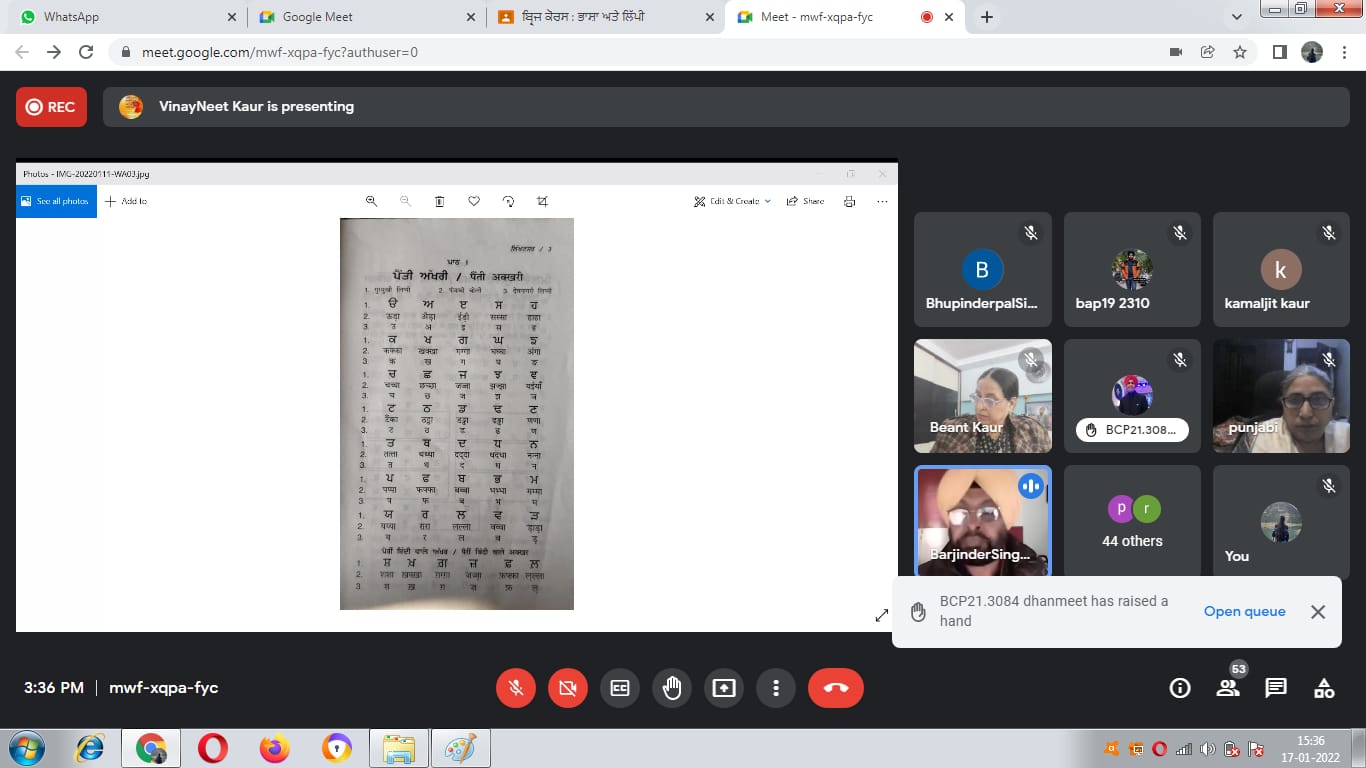Open the chat with everyone panel
This screenshot has height=768, width=1366.
(x=1276, y=688)
